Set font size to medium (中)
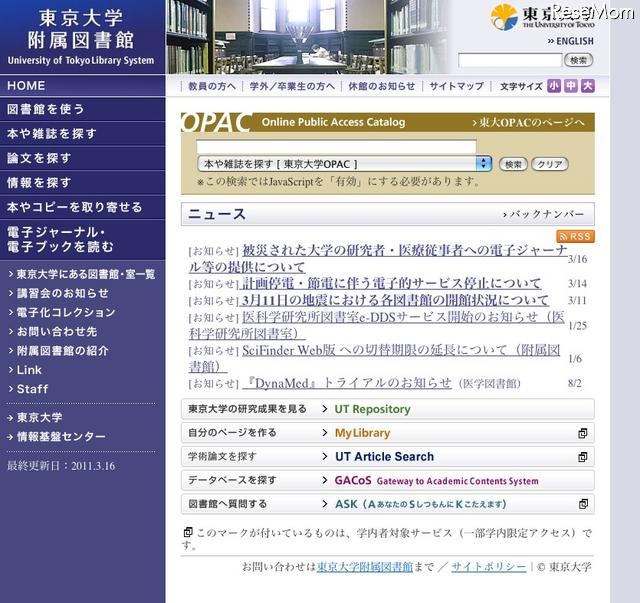Screen dimensions: 640x603 [x=571, y=86]
